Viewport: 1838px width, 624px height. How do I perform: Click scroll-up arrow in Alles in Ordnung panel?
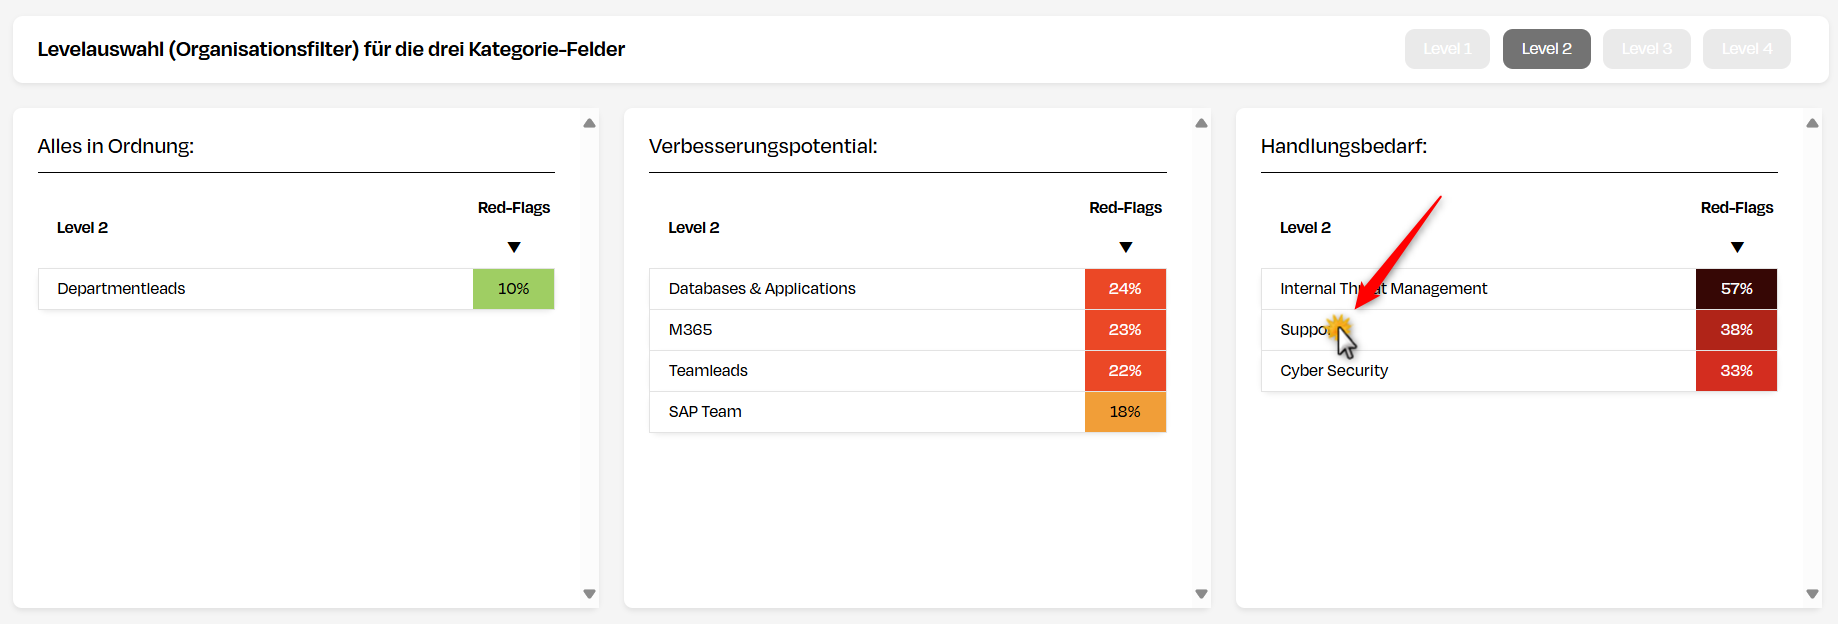pos(589,122)
